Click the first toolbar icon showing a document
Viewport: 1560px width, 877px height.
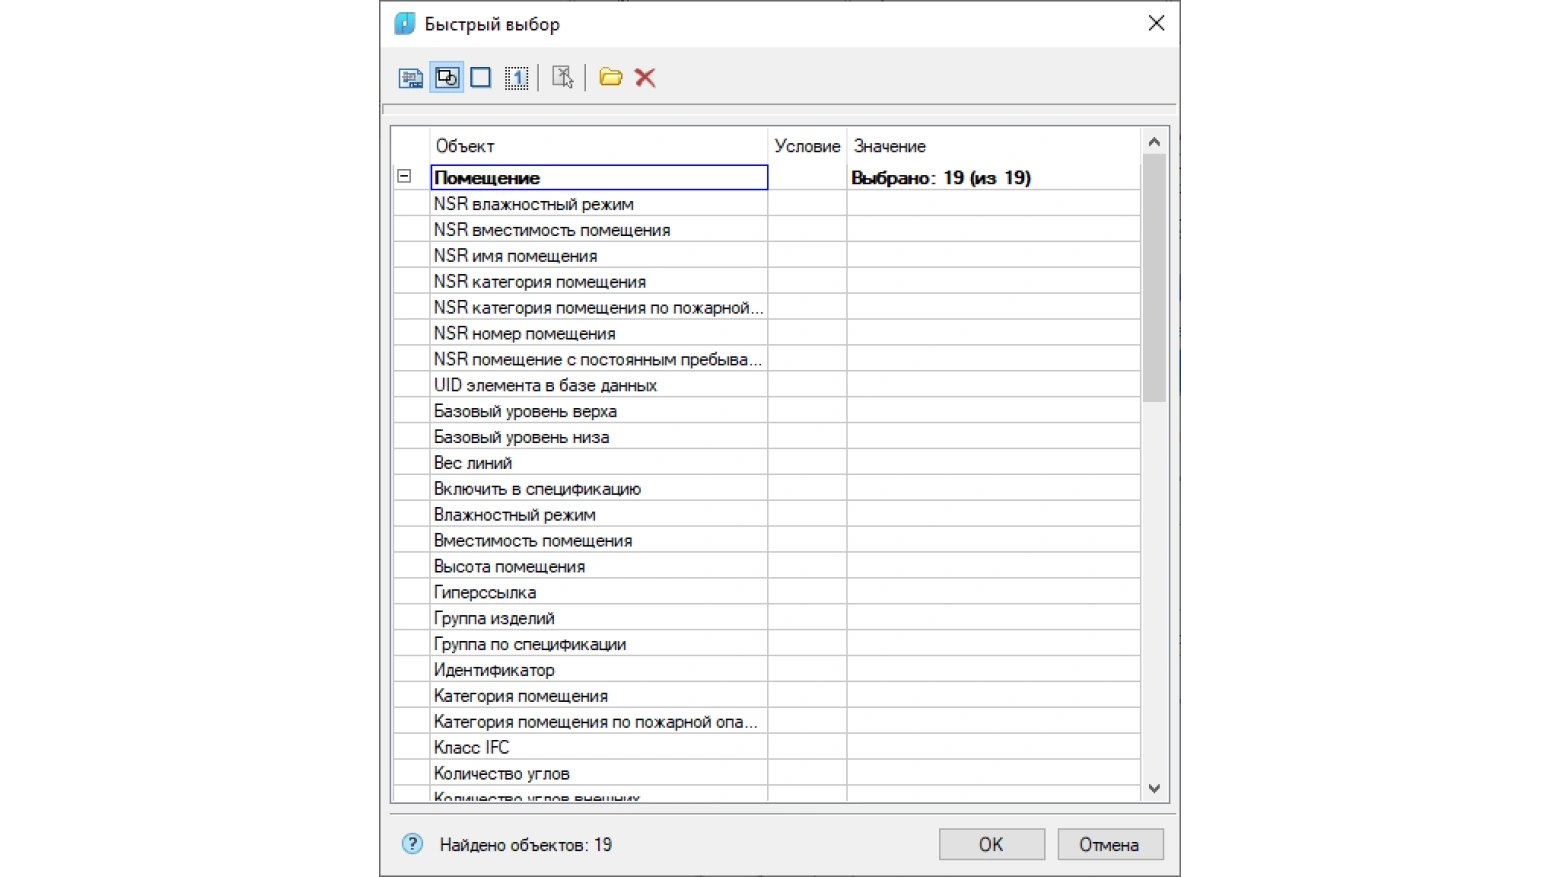tap(411, 78)
